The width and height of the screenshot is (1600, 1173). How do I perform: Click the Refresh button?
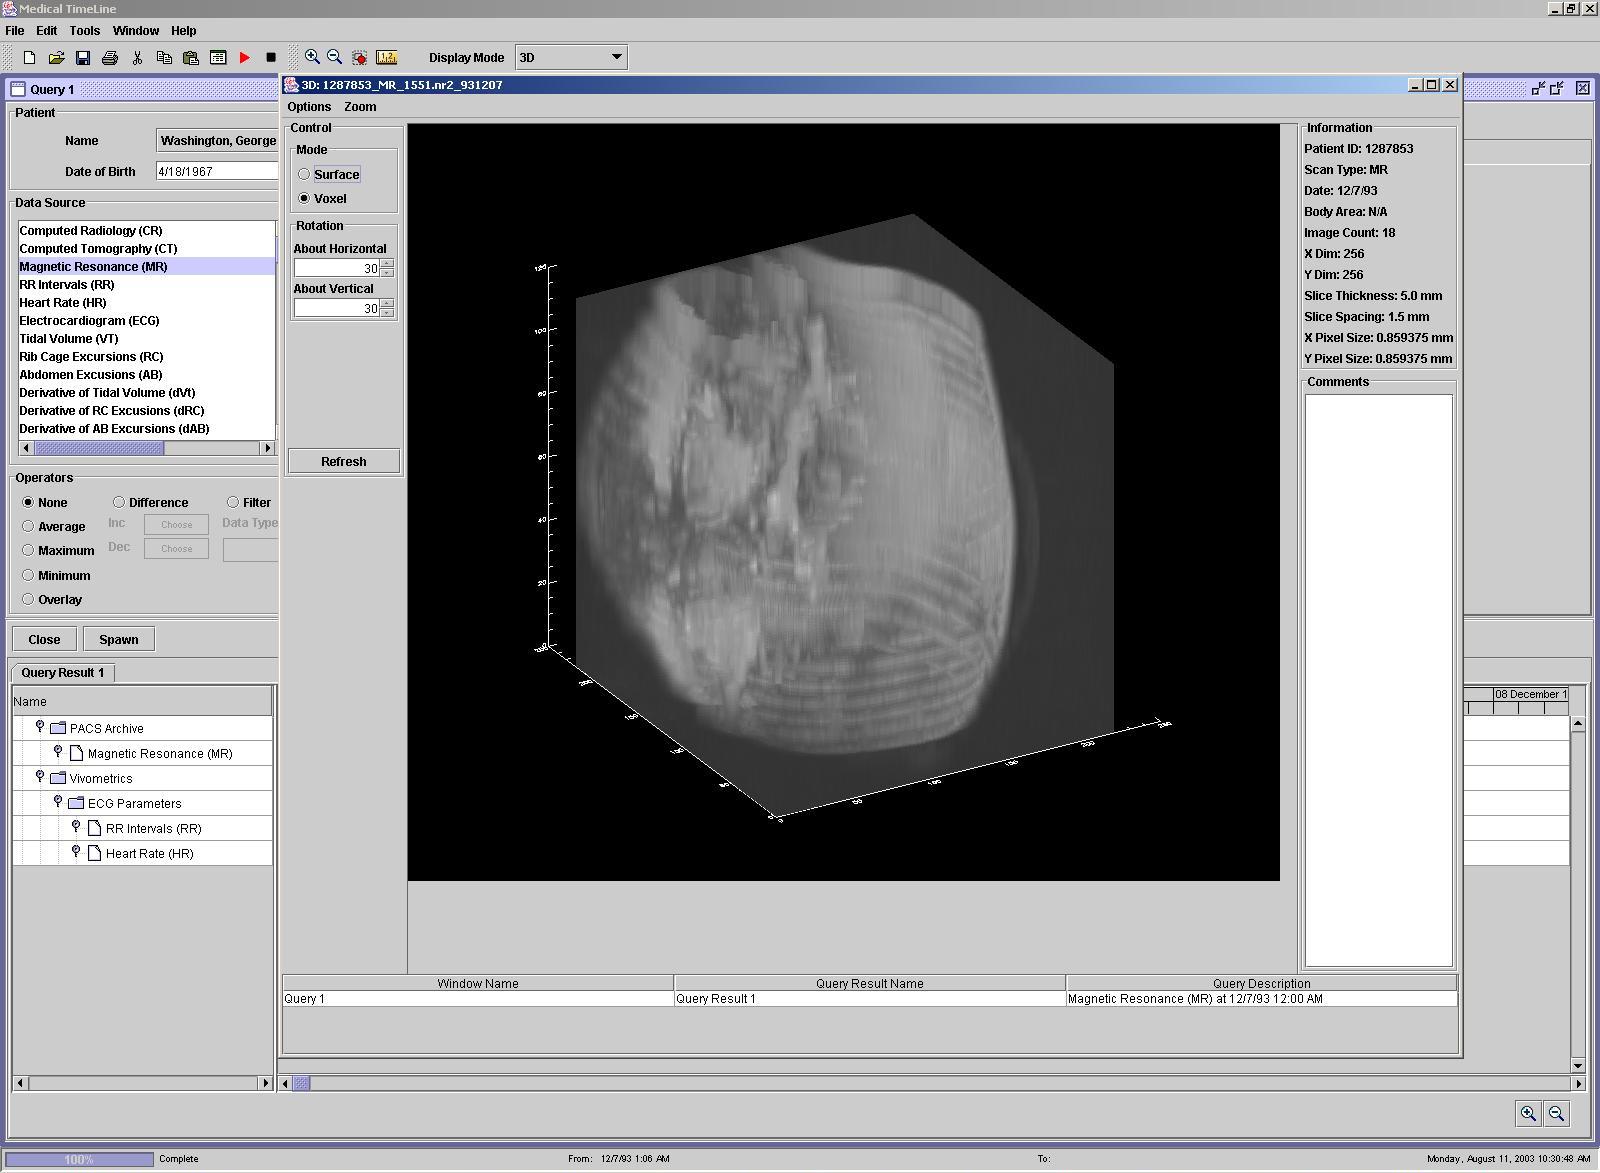[344, 461]
